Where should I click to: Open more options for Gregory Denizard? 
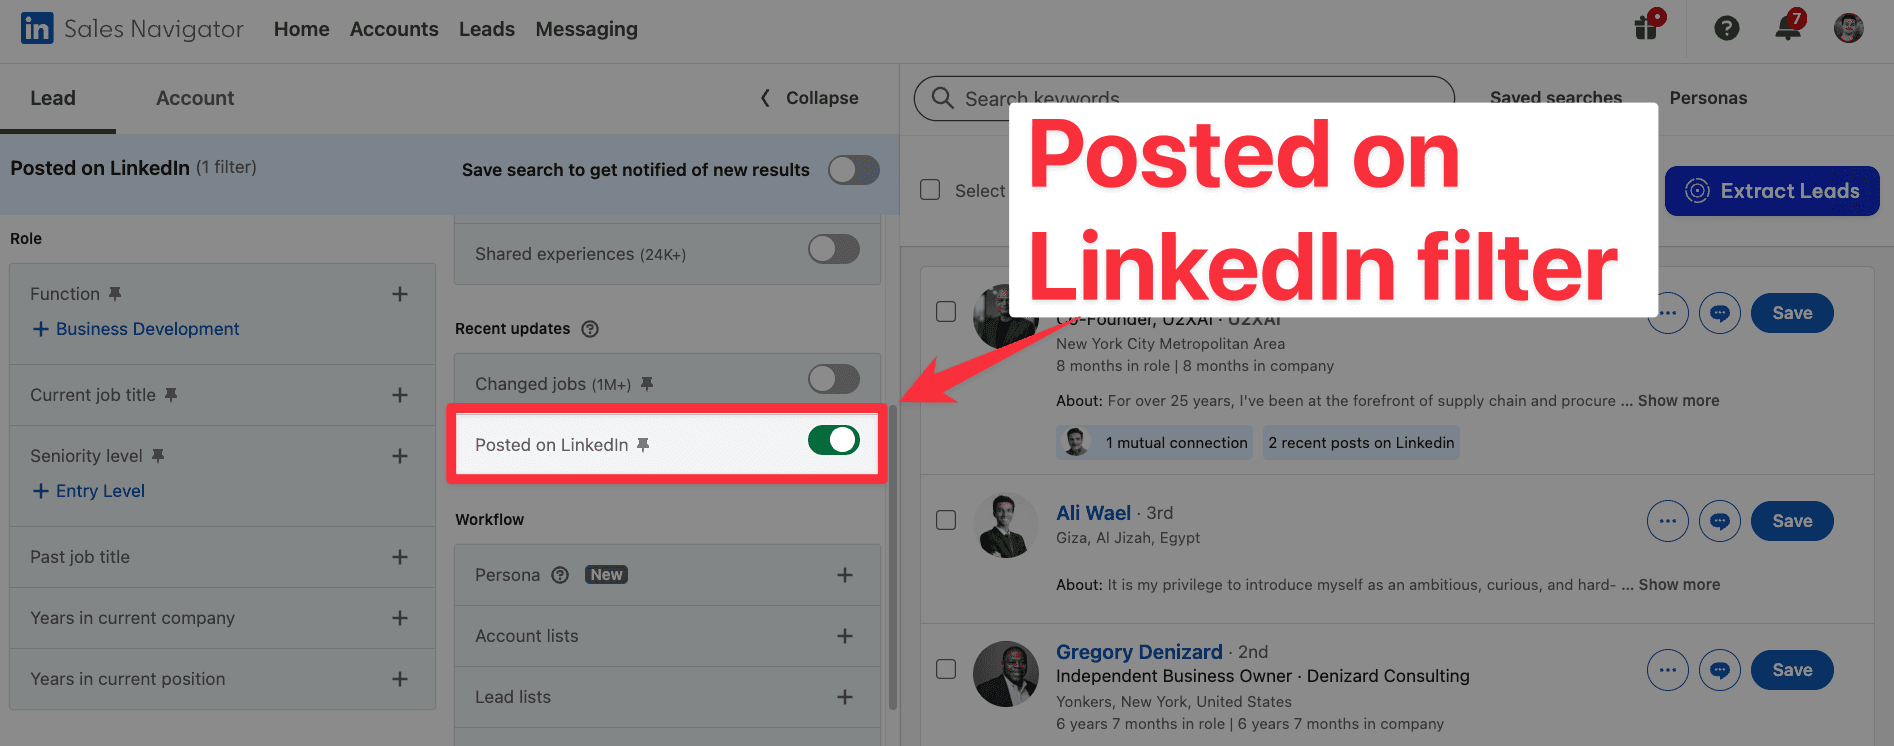click(1668, 670)
